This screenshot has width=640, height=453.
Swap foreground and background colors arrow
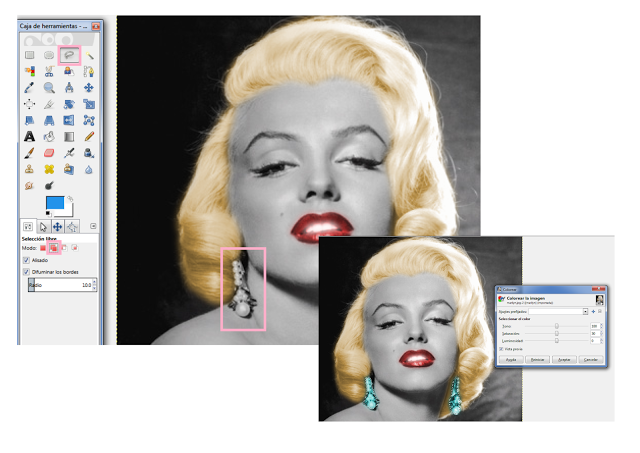[x=70, y=199]
